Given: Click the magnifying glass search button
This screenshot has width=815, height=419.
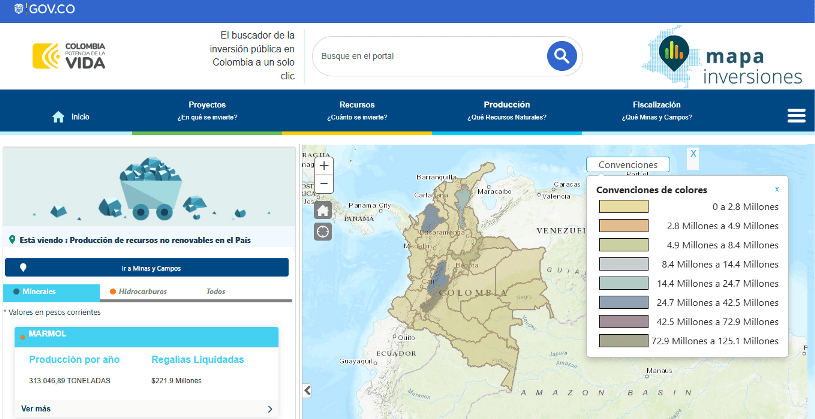Looking at the screenshot, I should pyautogui.click(x=561, y=56).
